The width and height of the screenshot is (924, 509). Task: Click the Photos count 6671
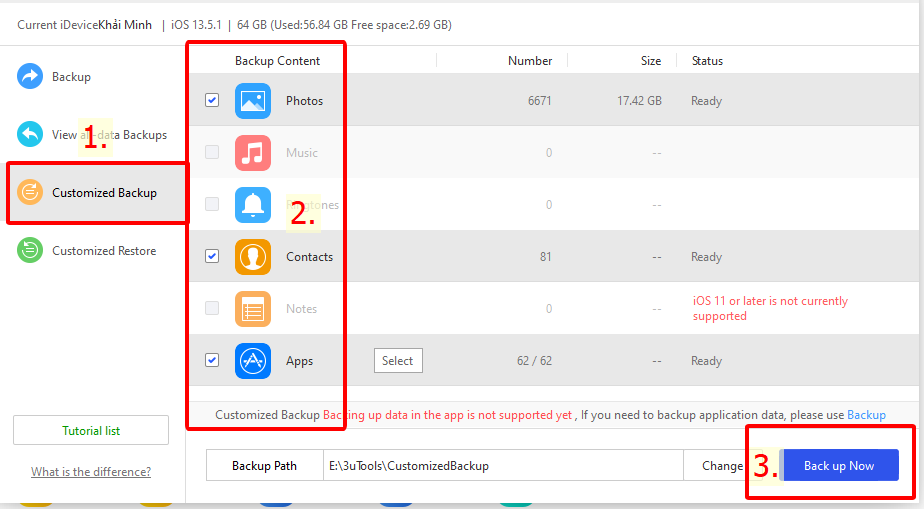coord(539,101)
